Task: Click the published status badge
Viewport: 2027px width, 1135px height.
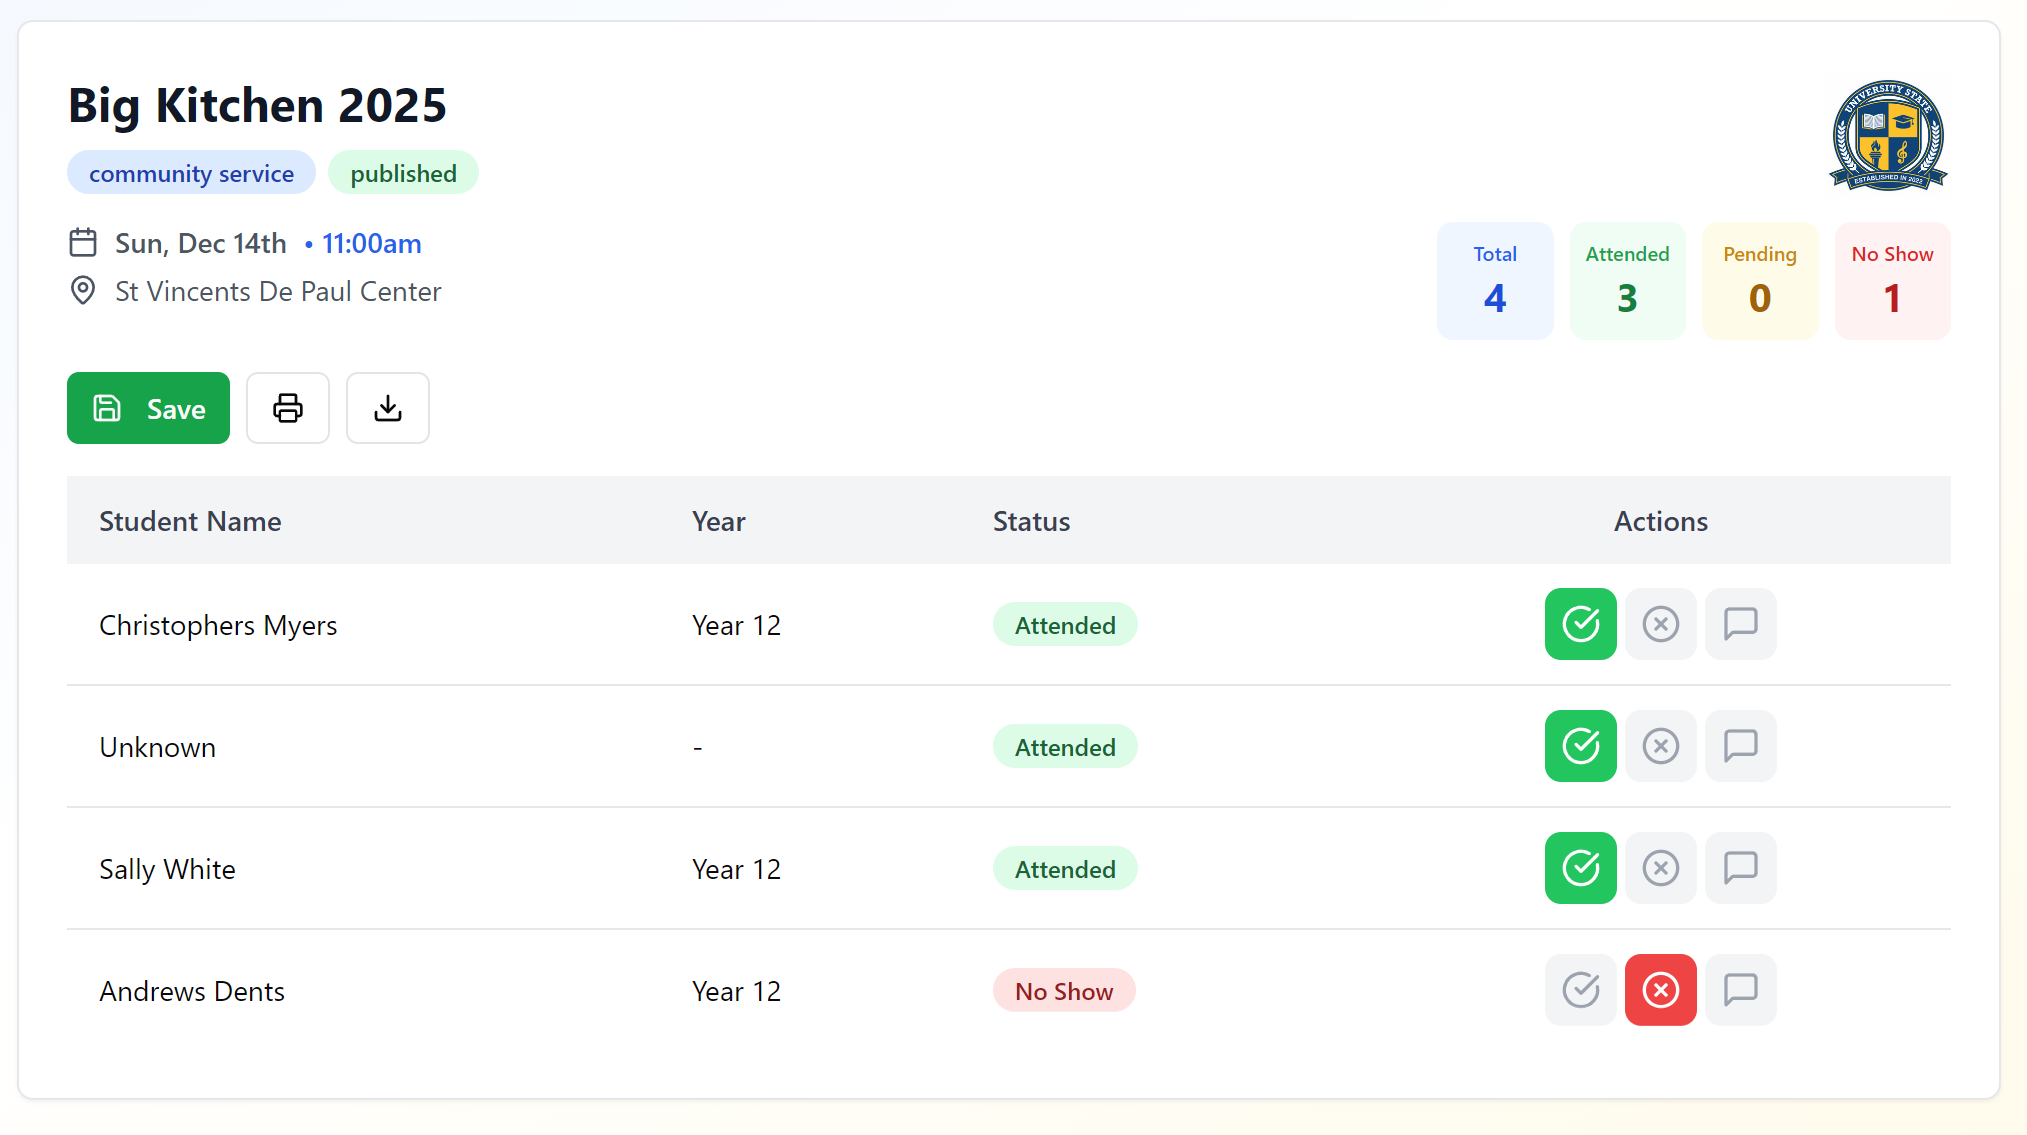Action: point(403,173)
